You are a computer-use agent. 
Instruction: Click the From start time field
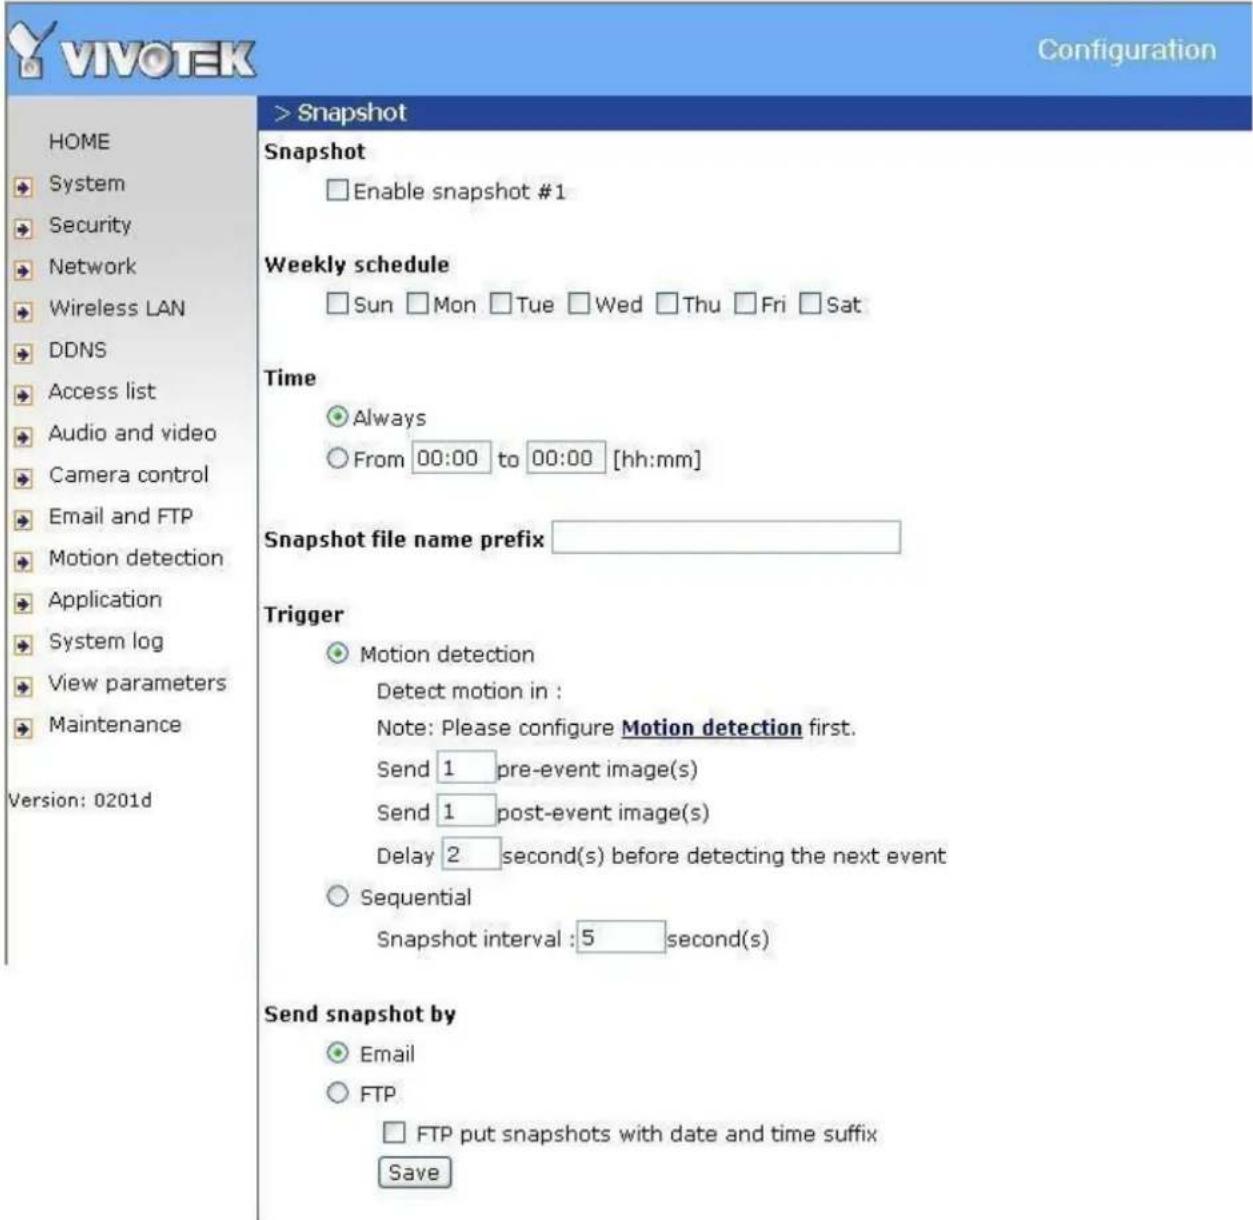(451, 458)
